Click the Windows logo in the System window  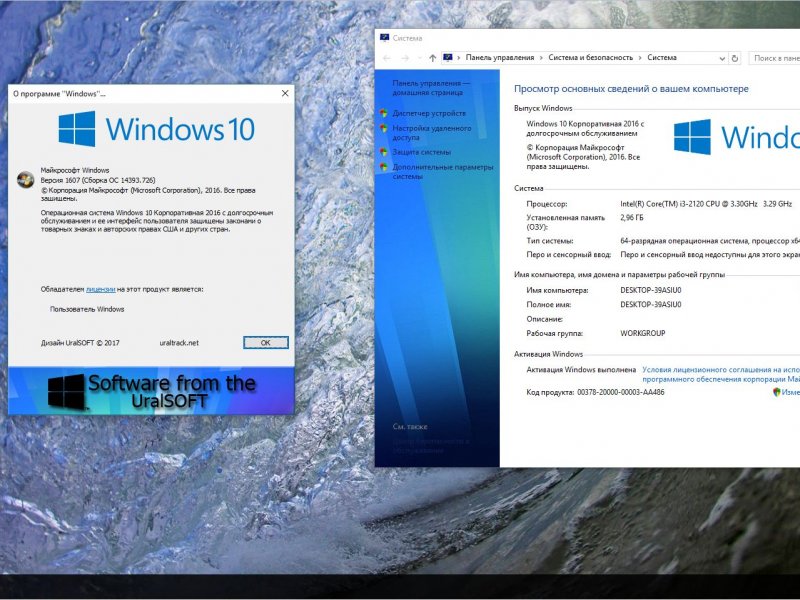pyautogui.click(x=737, y=137)
